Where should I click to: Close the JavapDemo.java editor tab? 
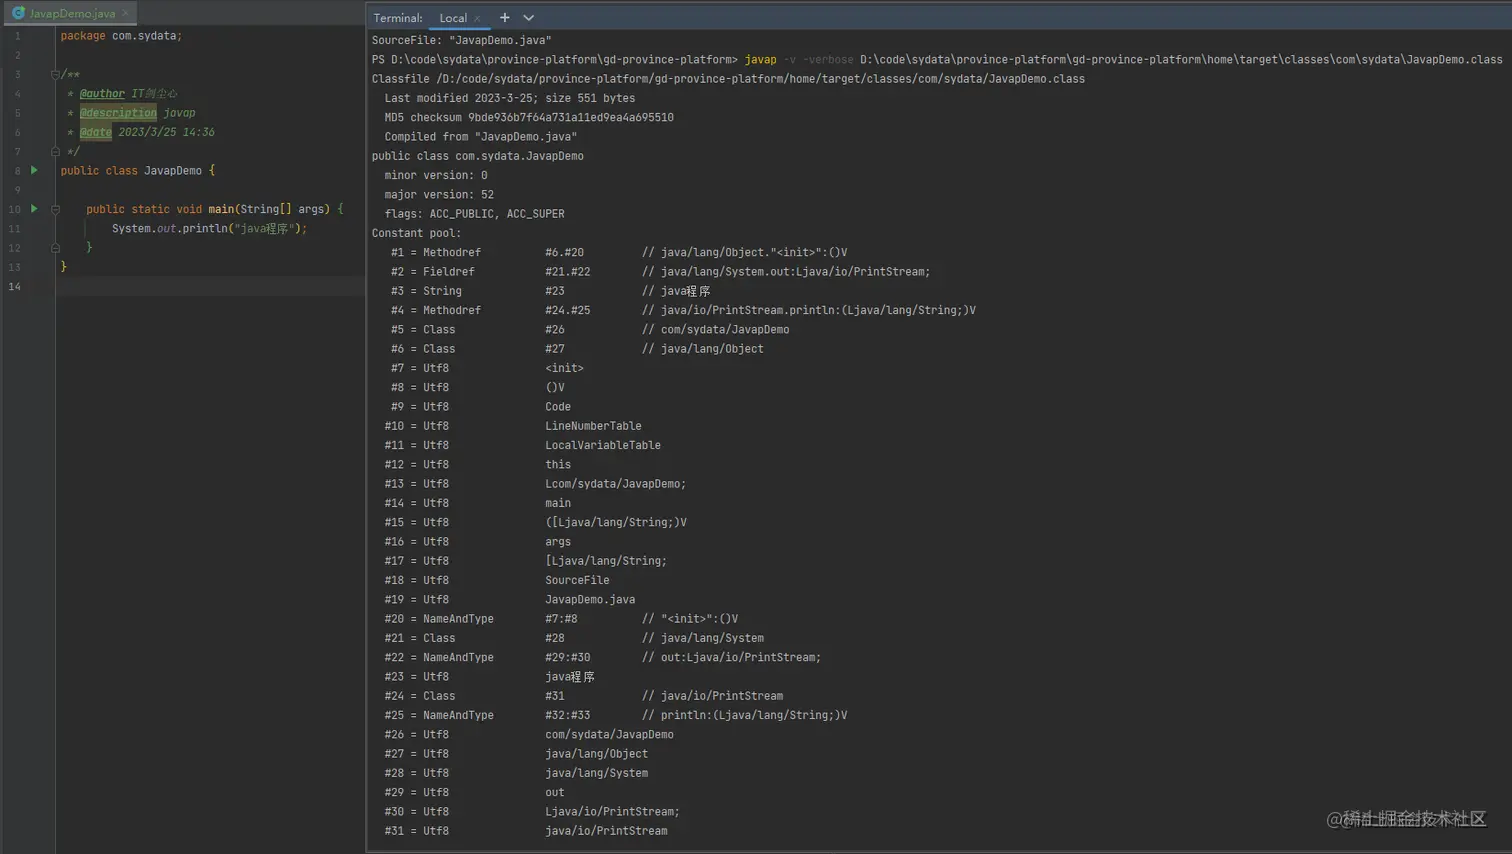pyautogui.click(x=125, y=13)
